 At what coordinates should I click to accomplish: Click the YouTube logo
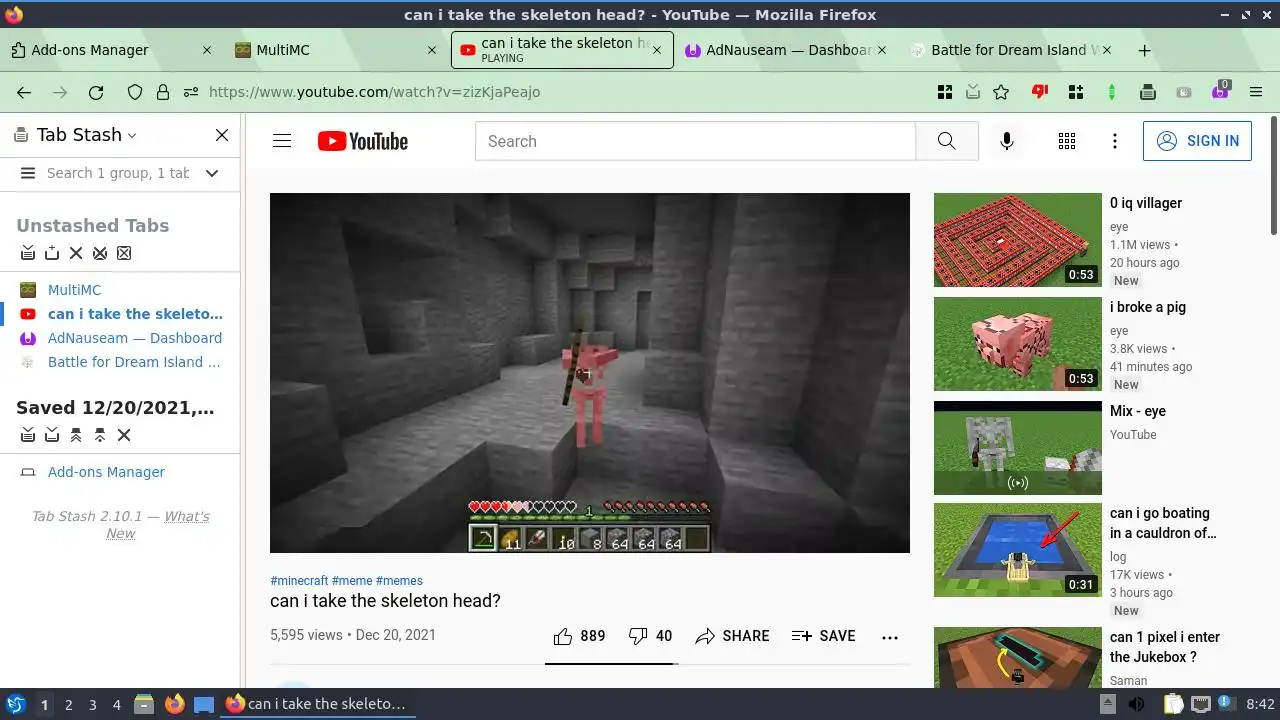click(363, 141)
